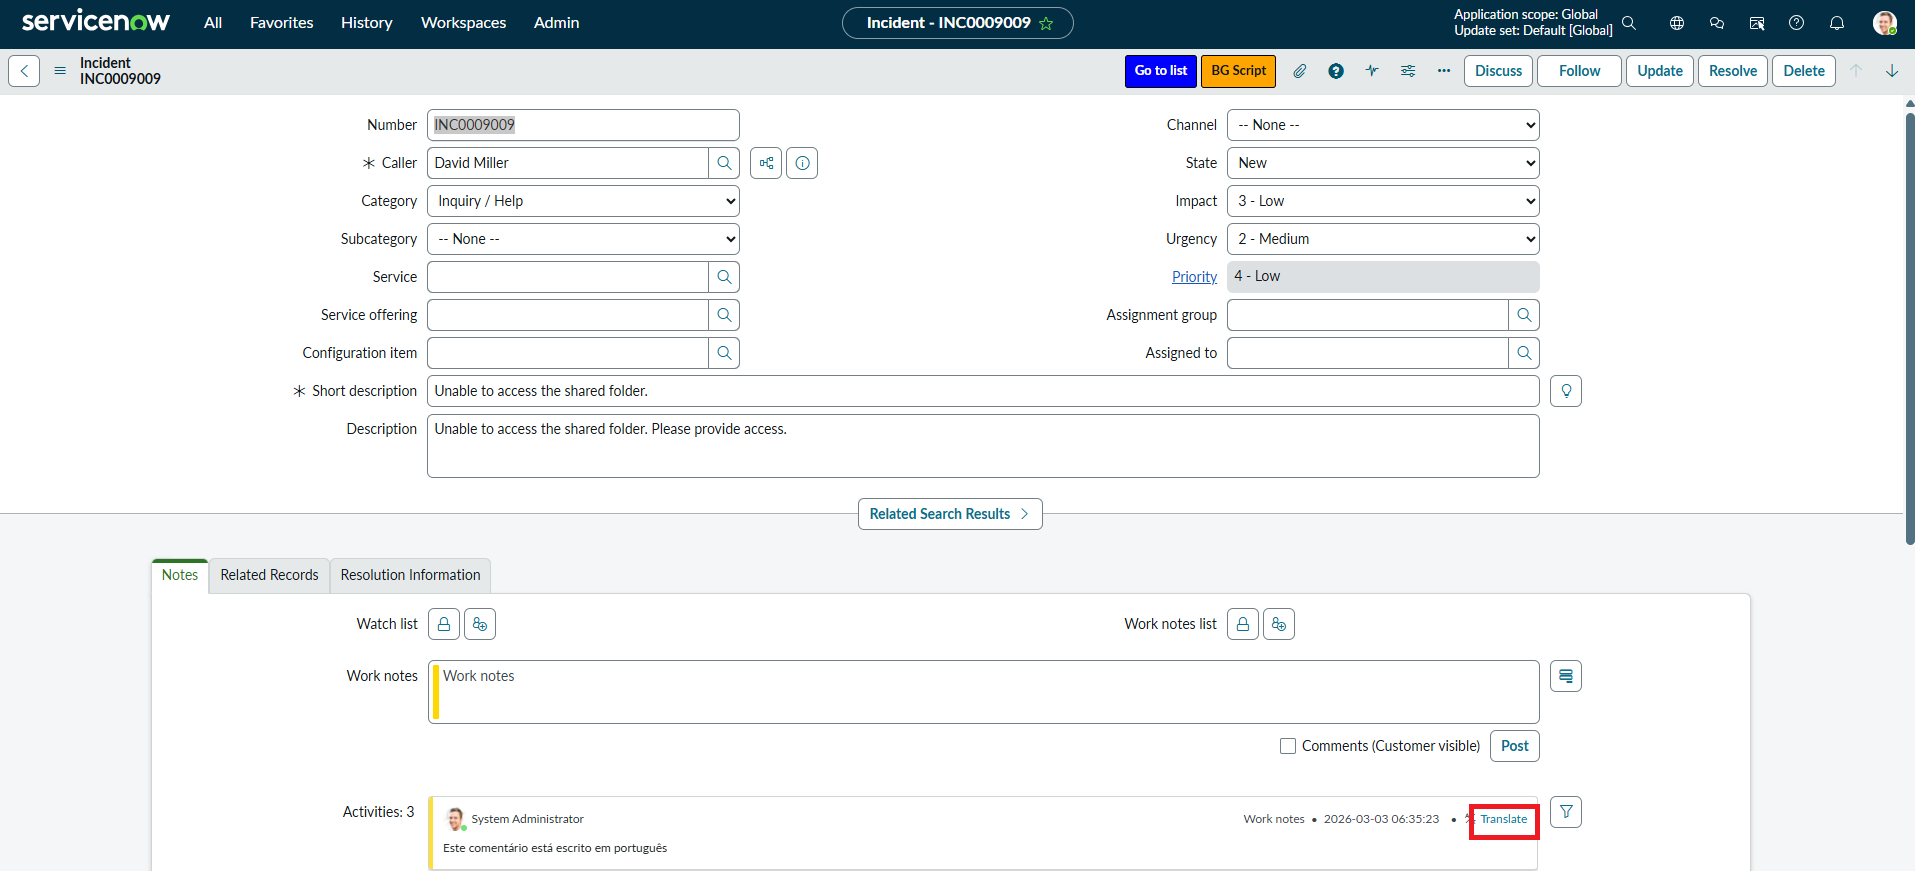Click the Priority link label

(x=1194, y=277)
